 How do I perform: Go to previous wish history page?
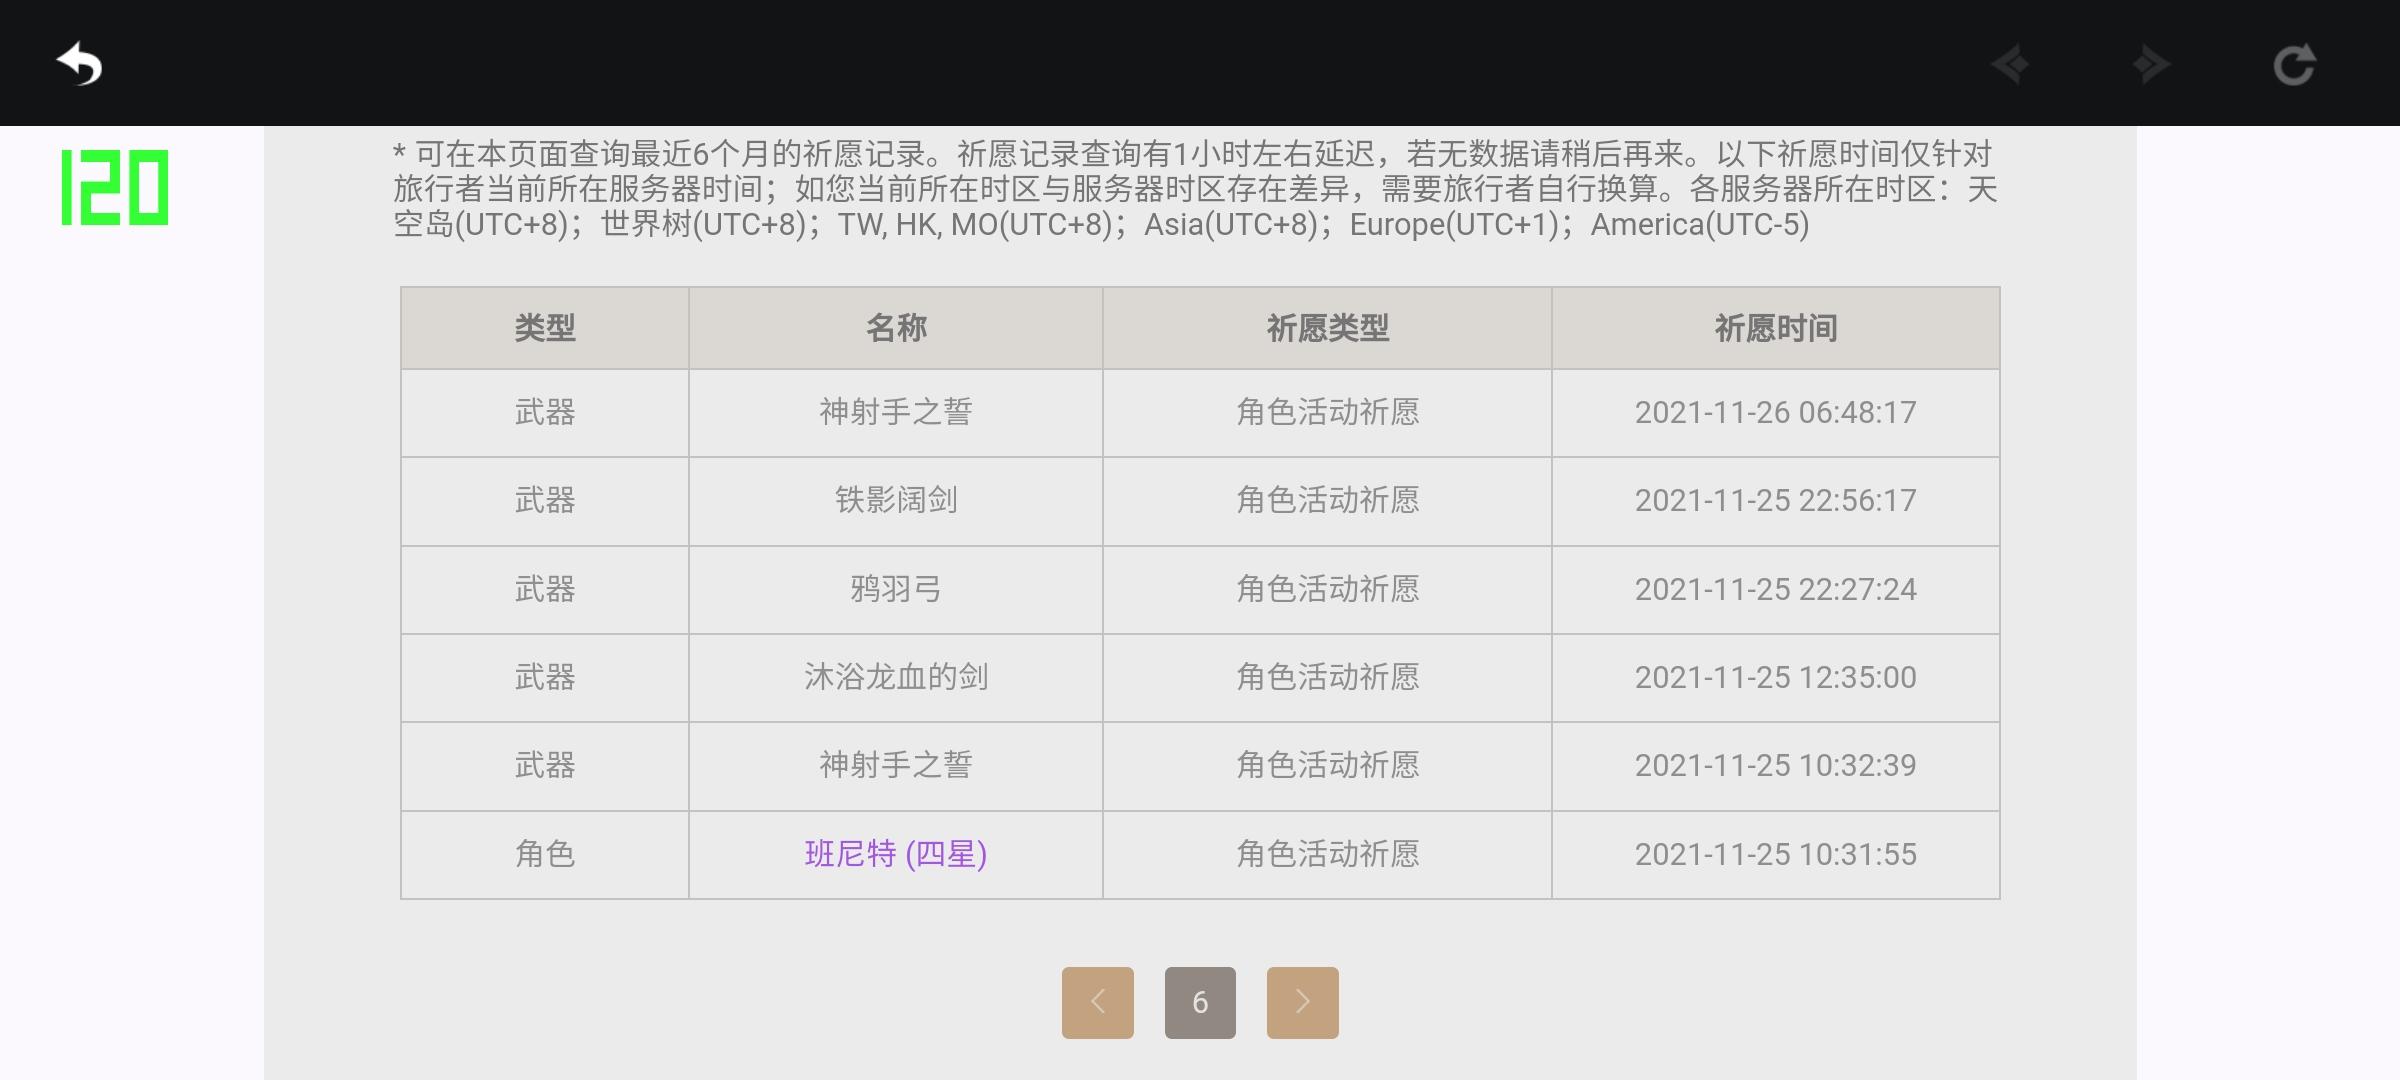click(1097, 1002)
